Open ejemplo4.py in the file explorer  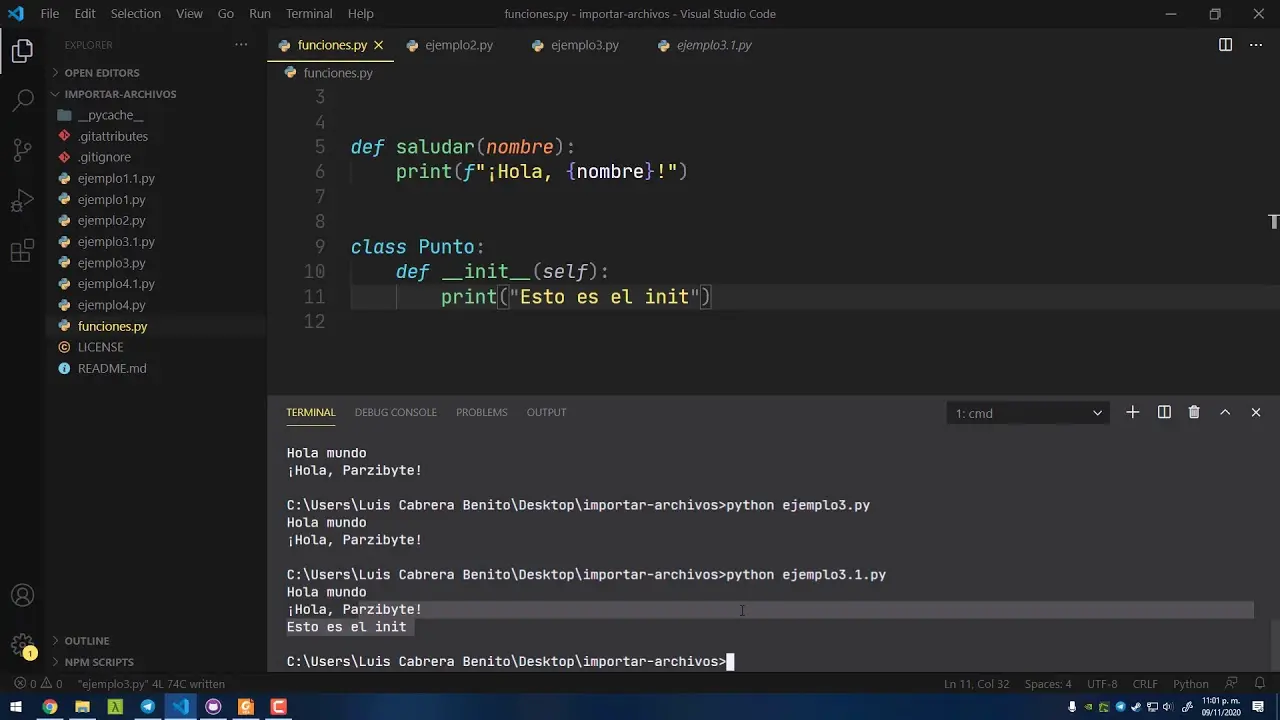pos(111,305)
